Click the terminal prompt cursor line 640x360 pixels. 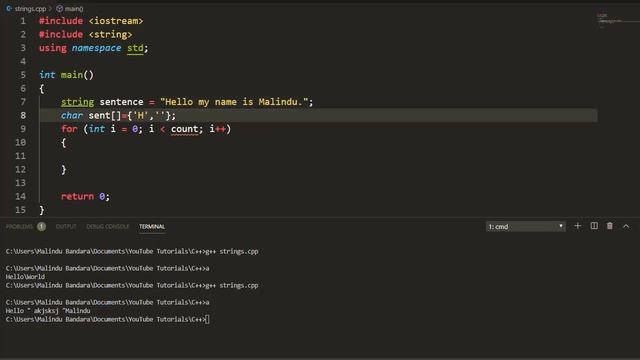point(107,319)
